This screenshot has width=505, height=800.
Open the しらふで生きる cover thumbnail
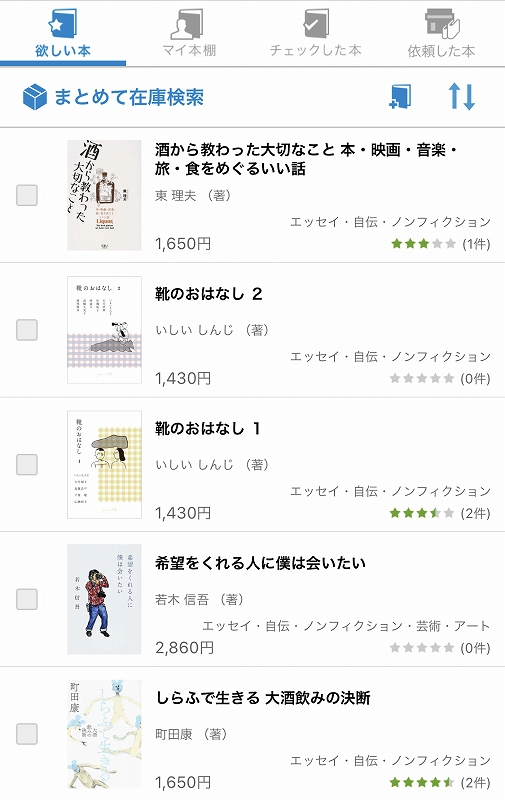tap(104, 734)
